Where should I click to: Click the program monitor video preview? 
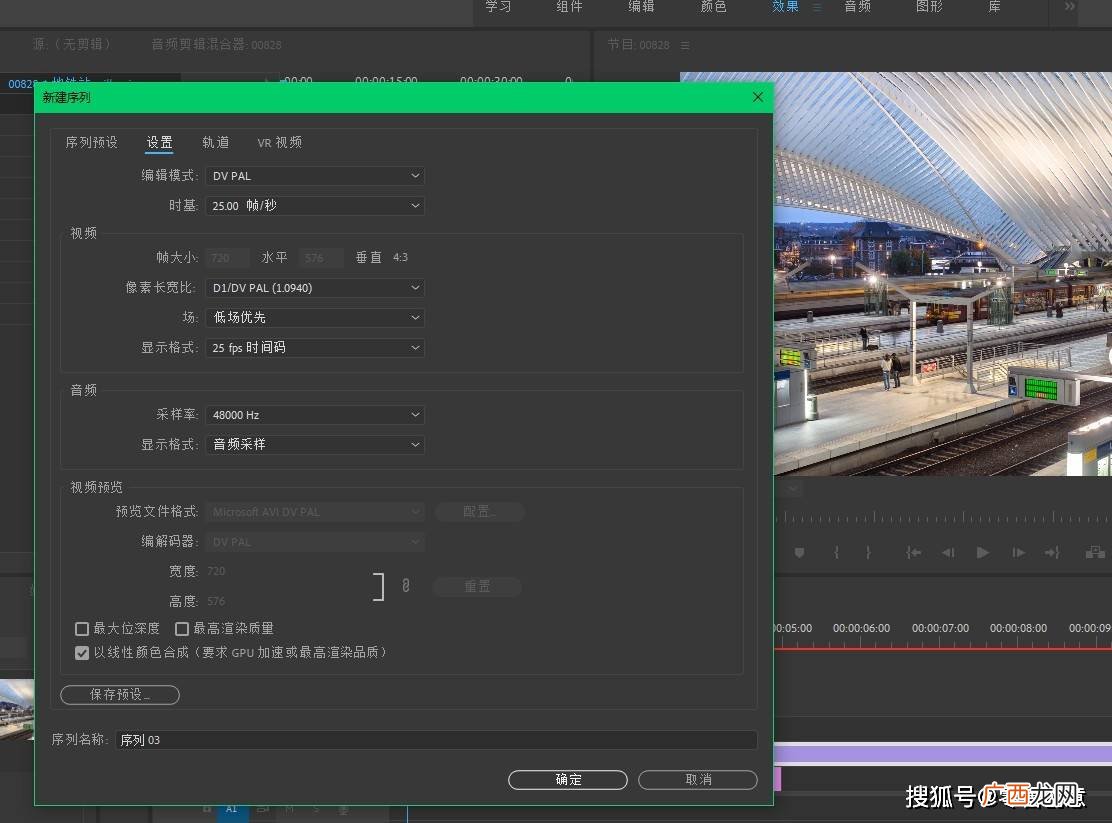tap(943, 274)
